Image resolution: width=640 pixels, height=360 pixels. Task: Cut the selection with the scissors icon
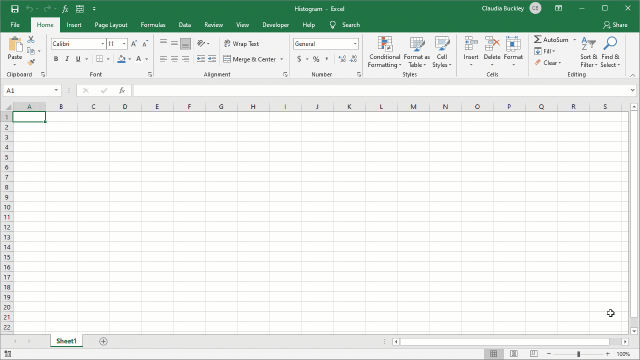coord(31,40)
